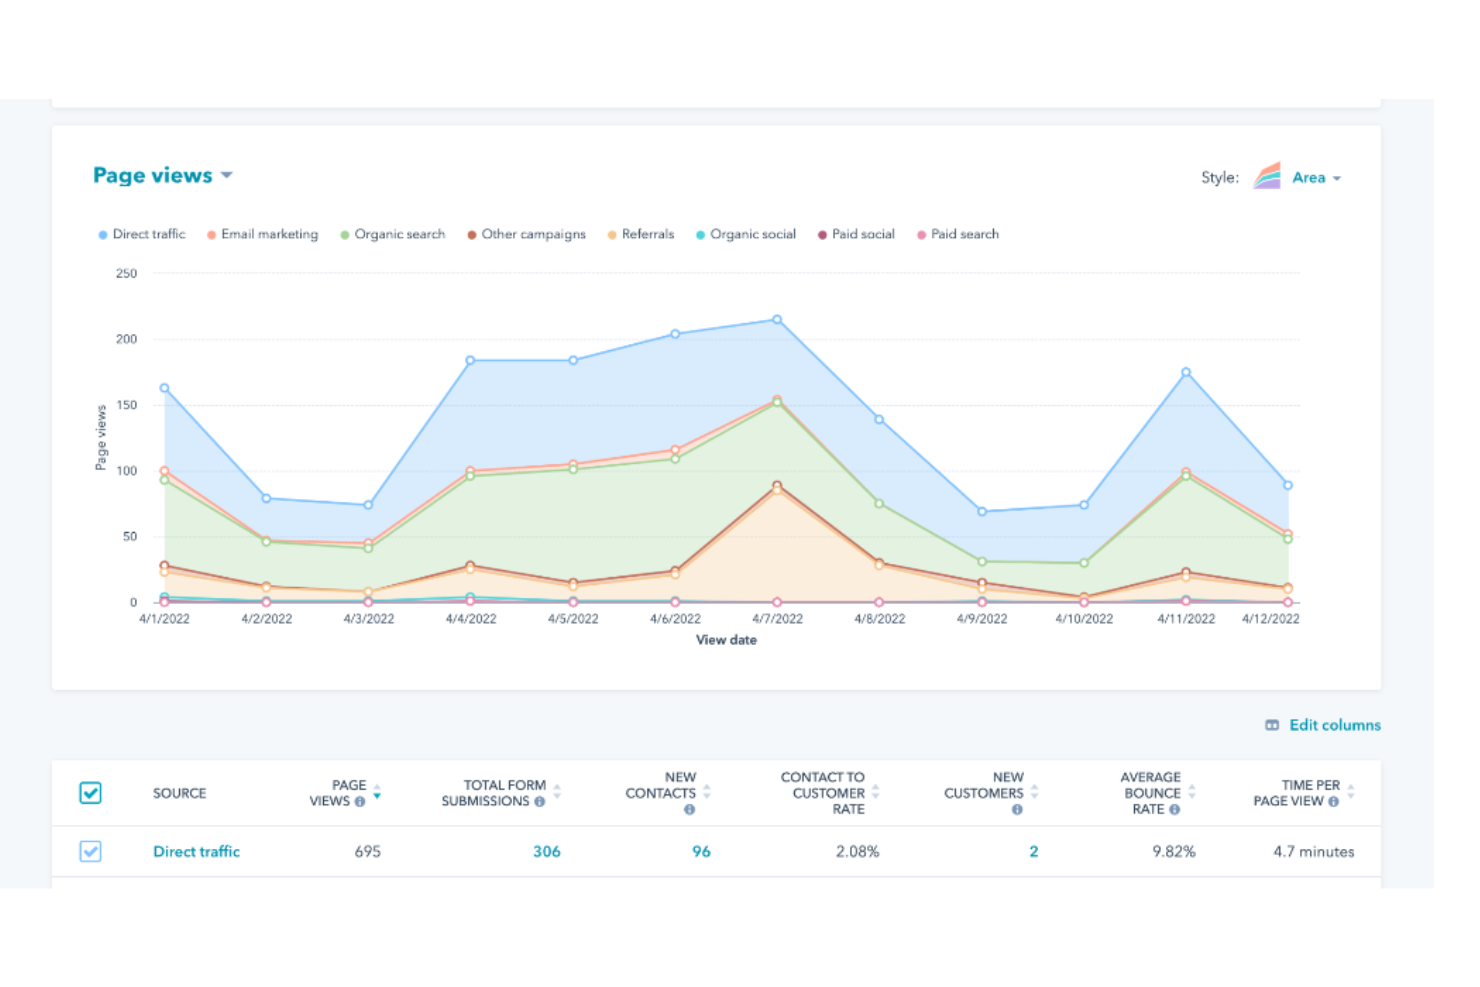Click the Direct traffic peak point on 4/7/2022

click(777, 318)
